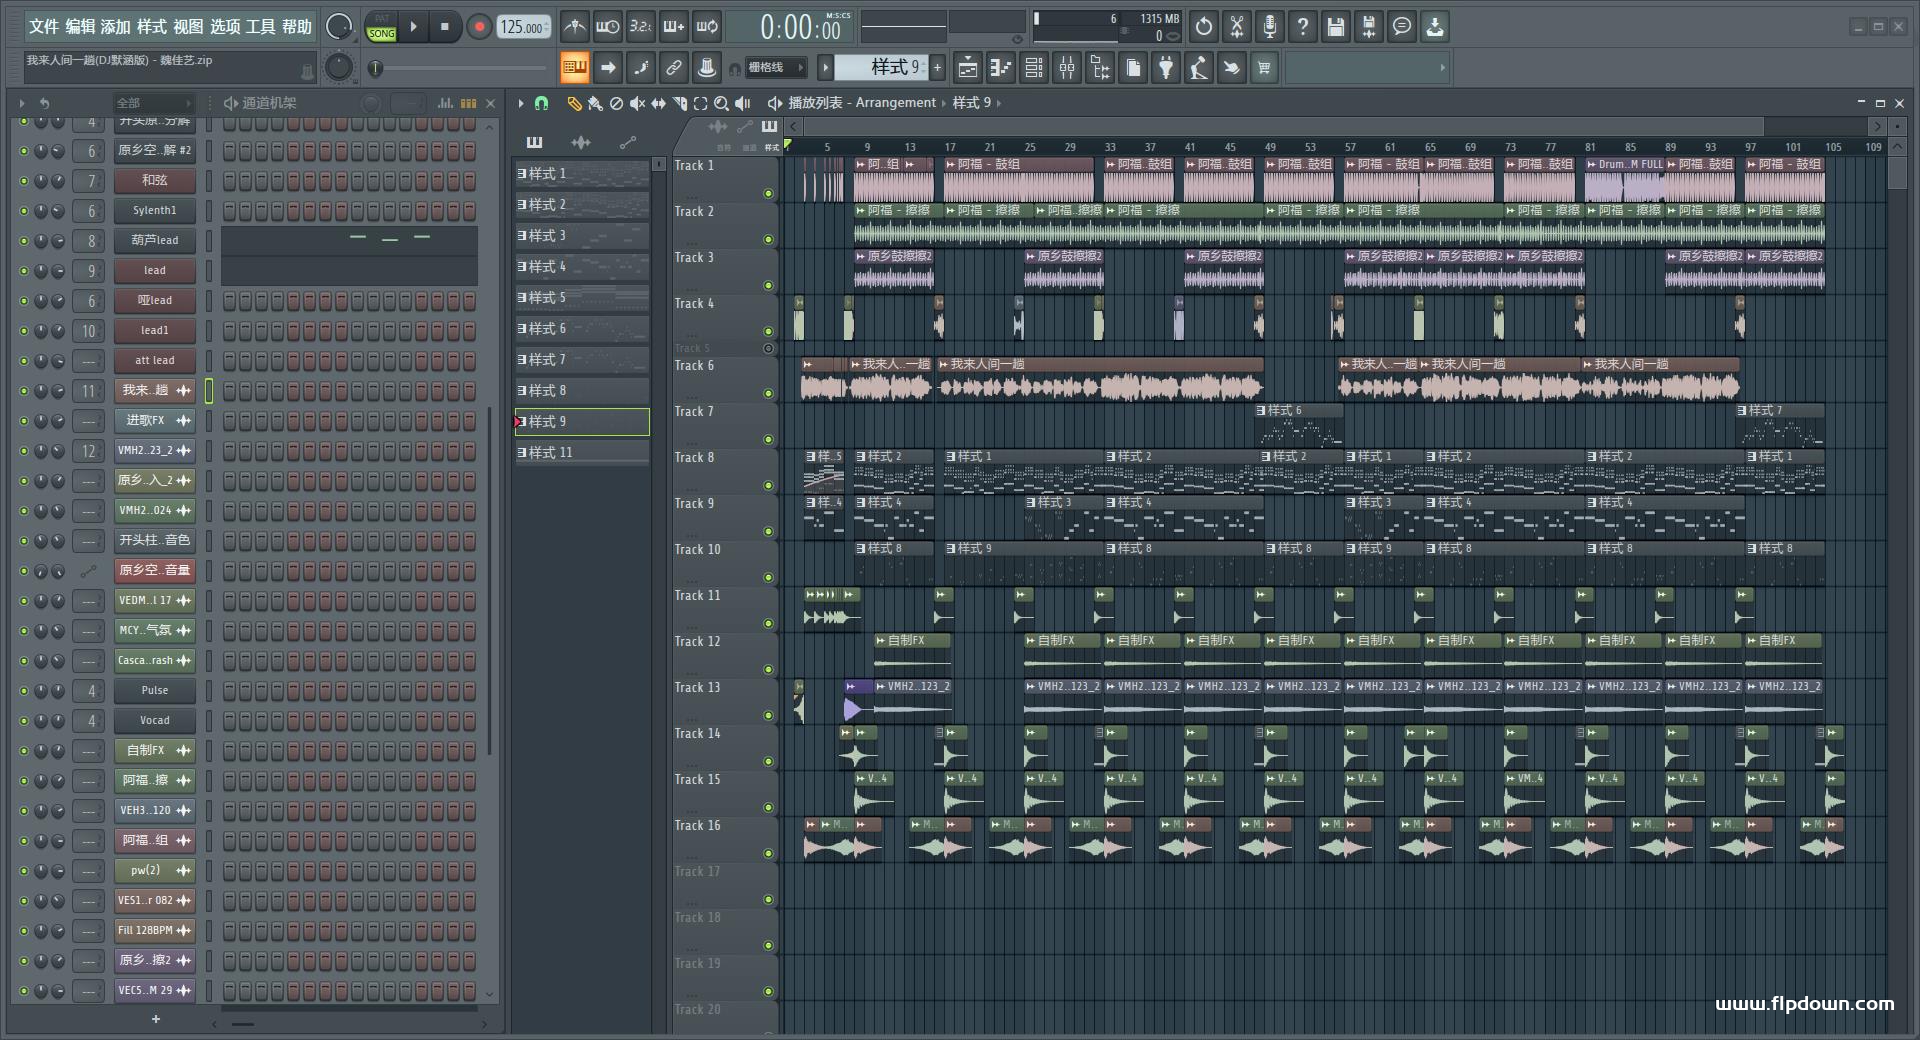This screenshot has width=1920, height=1040.
Task: Add a new channel with plus button
Action: [155, 1019]
